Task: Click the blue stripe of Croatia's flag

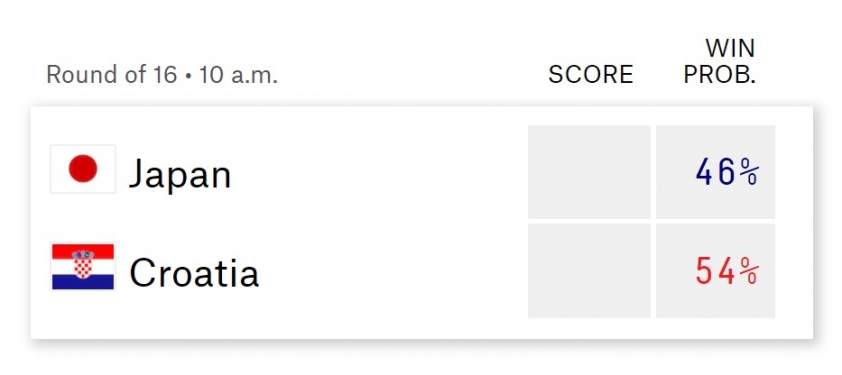Action: click(83, 282)
